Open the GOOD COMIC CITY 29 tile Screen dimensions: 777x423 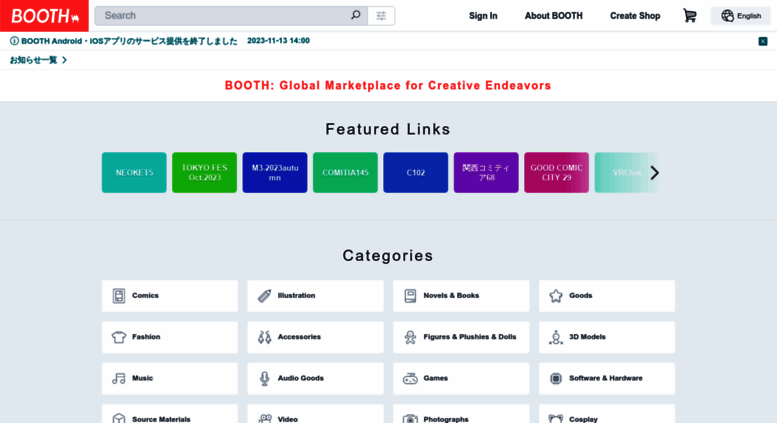click(x=556, y=173)
